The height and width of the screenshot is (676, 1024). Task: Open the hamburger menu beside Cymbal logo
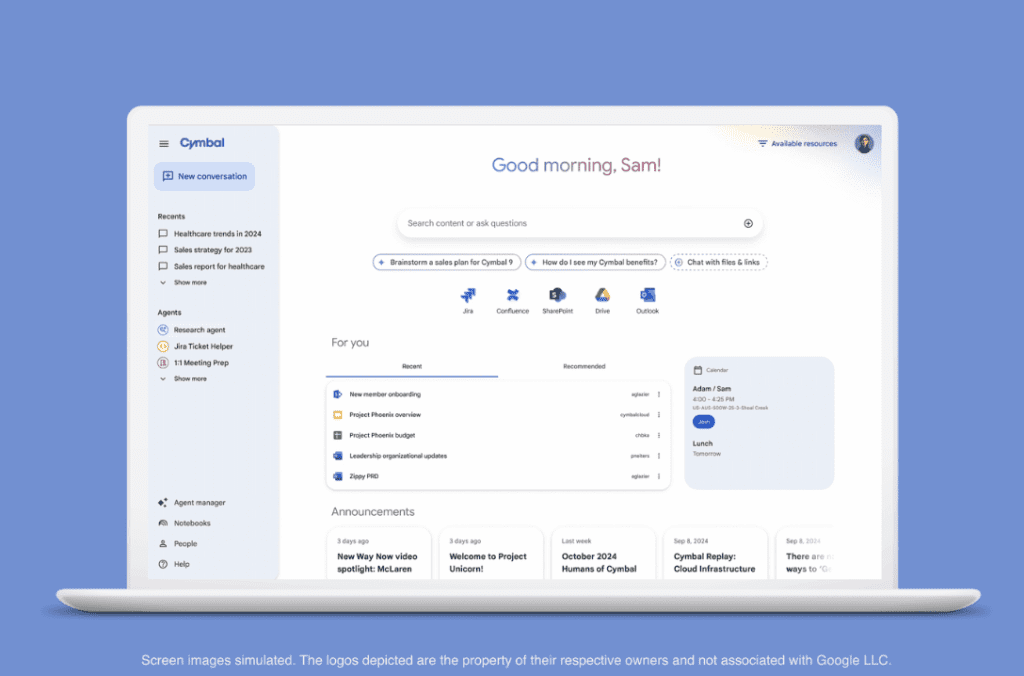tap(164, 144)
